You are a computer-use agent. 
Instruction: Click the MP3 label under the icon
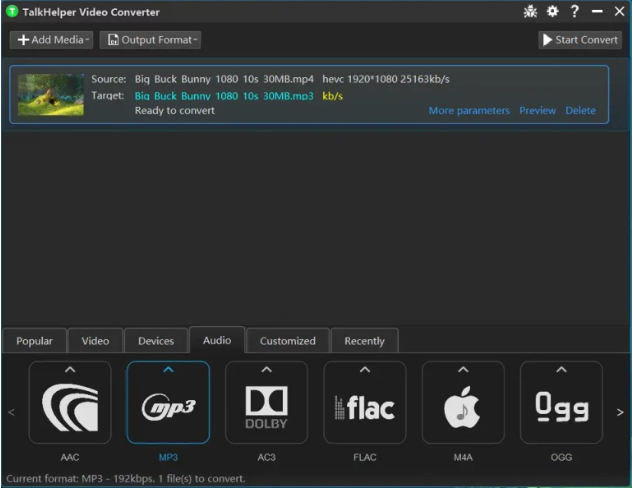[x=168, y=457]
